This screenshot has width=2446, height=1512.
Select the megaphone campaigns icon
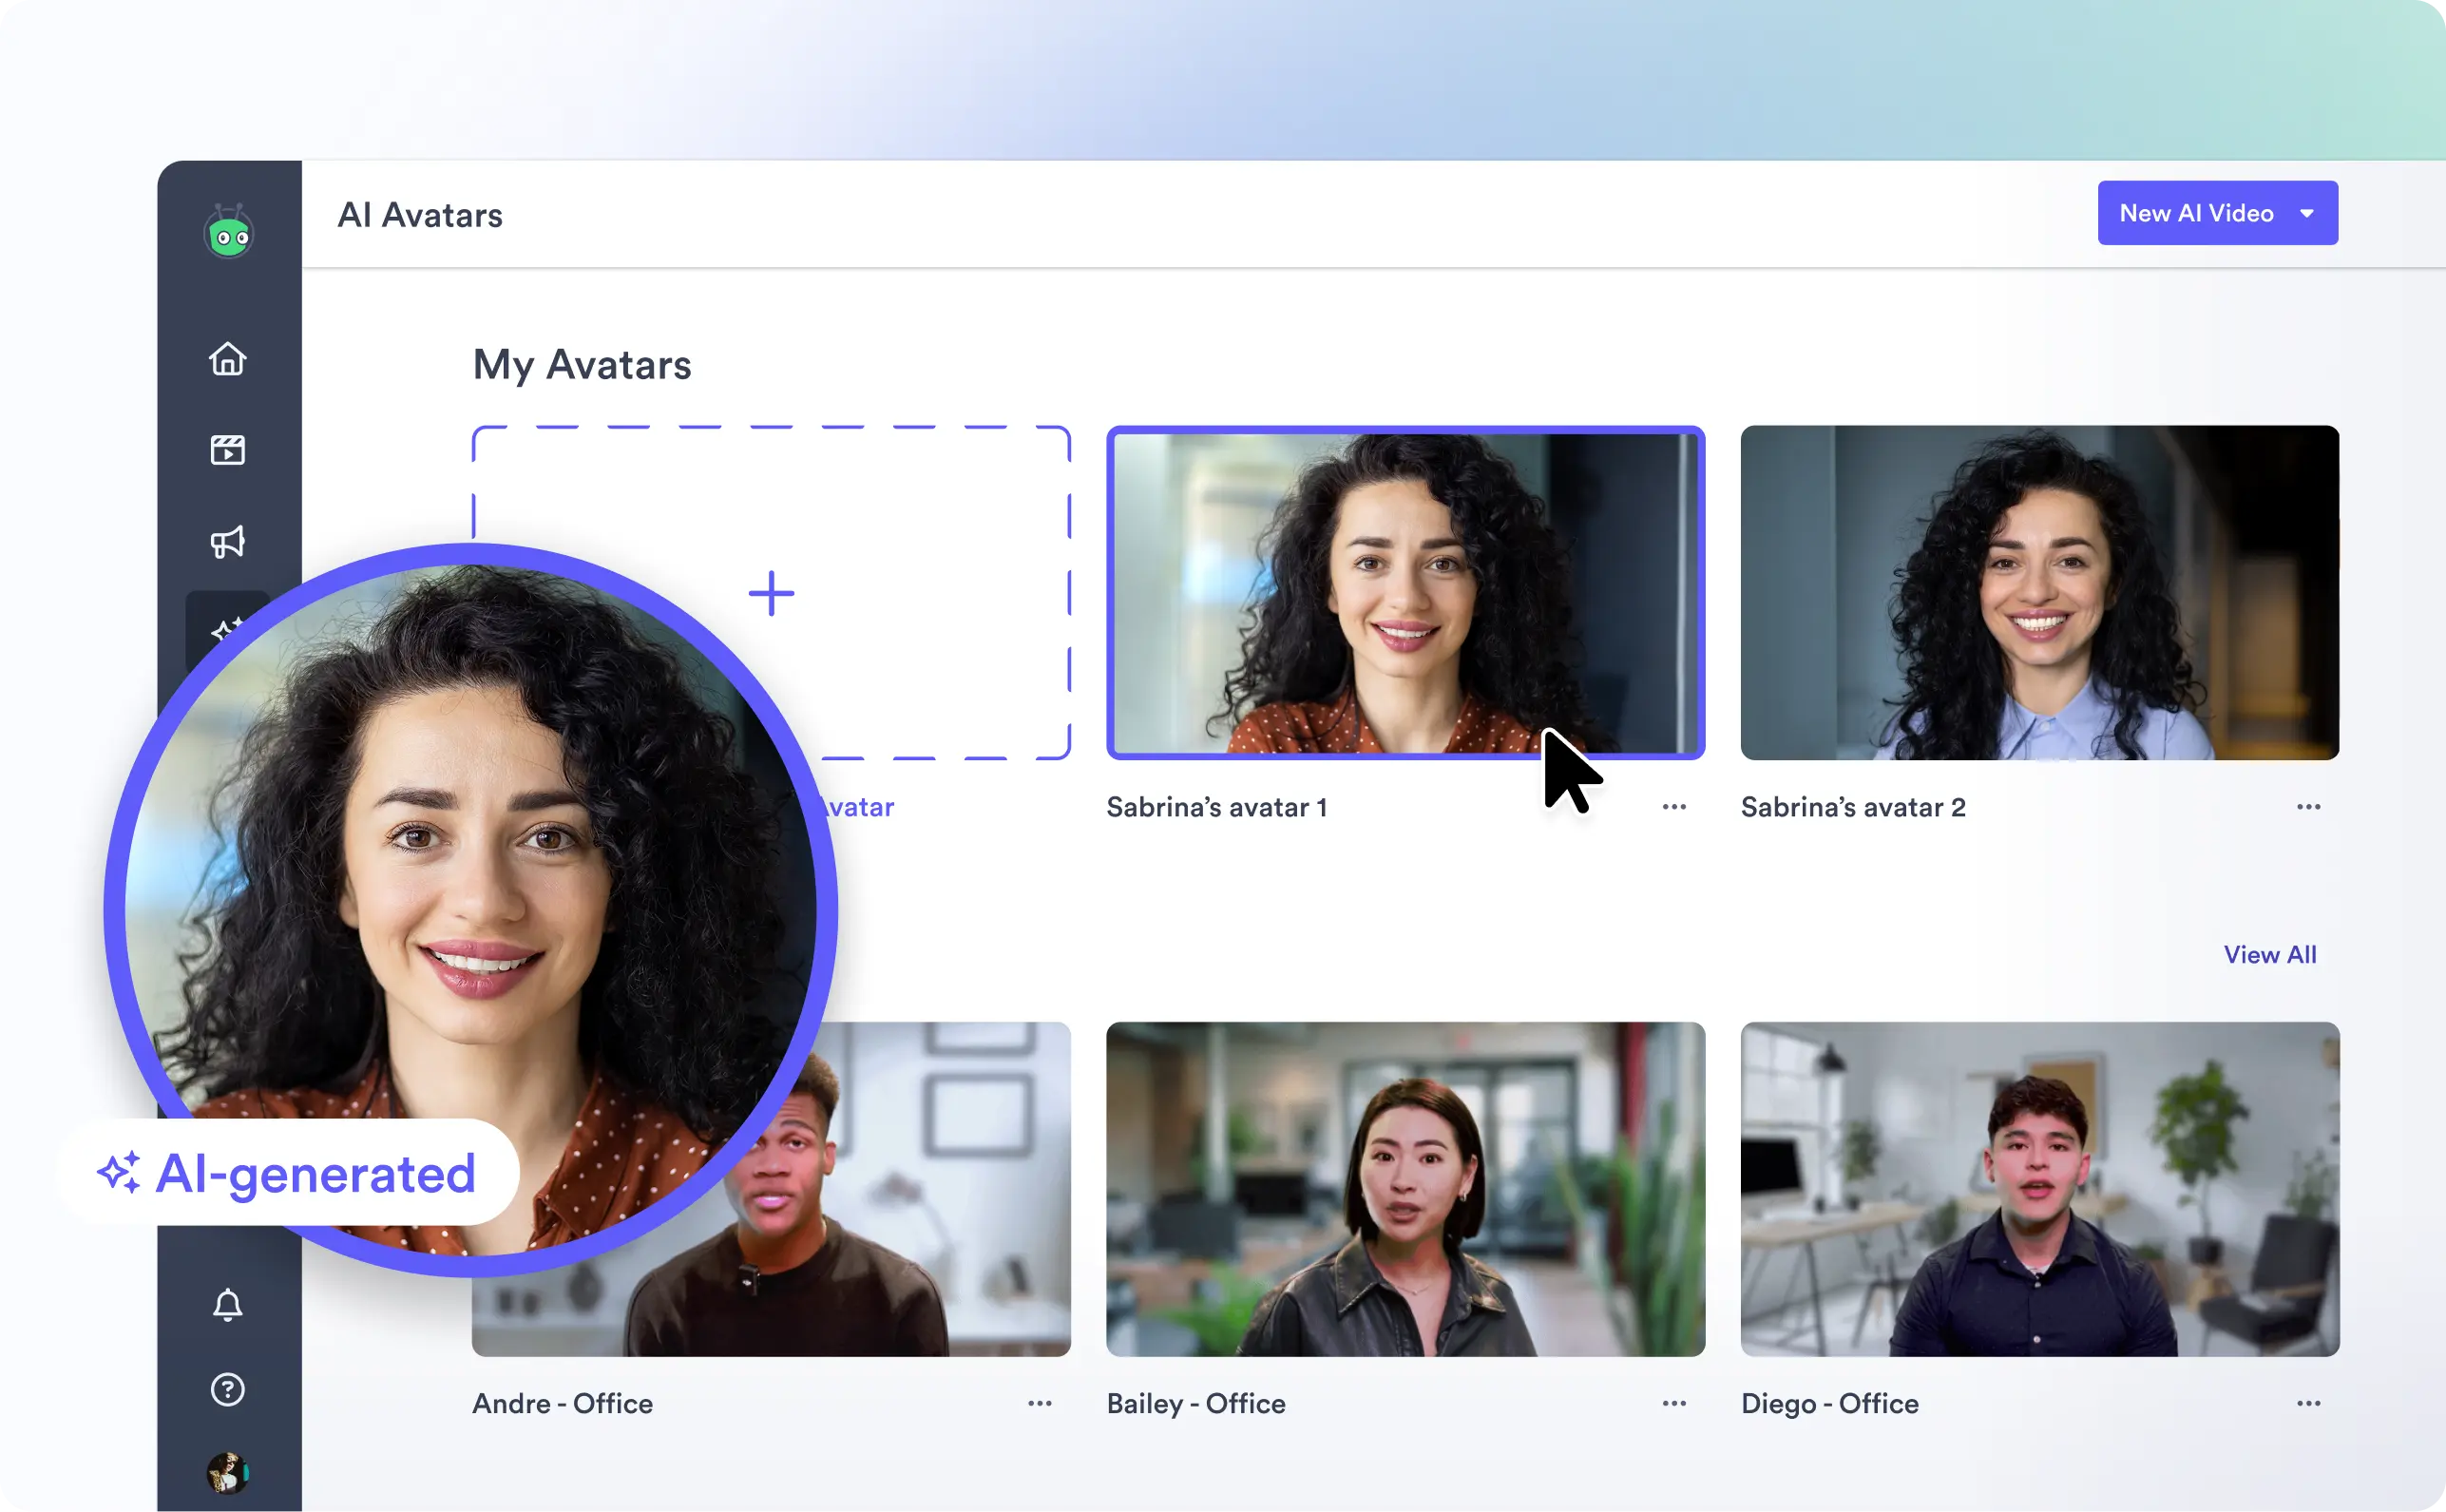(x=228, y=541)
